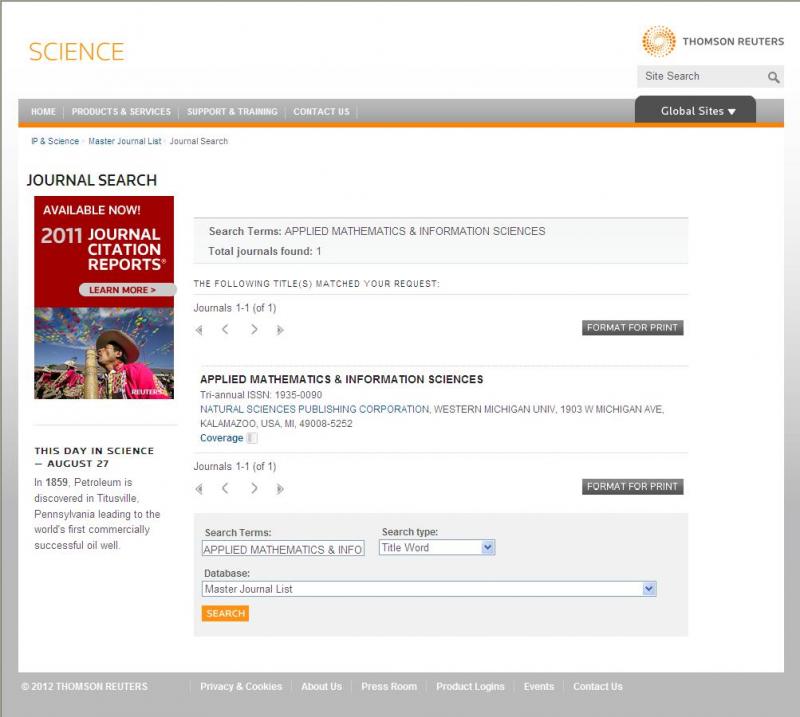Open Product Logins footer link
The height and width of the screenshot is (717, 800).
coord(470,686)
